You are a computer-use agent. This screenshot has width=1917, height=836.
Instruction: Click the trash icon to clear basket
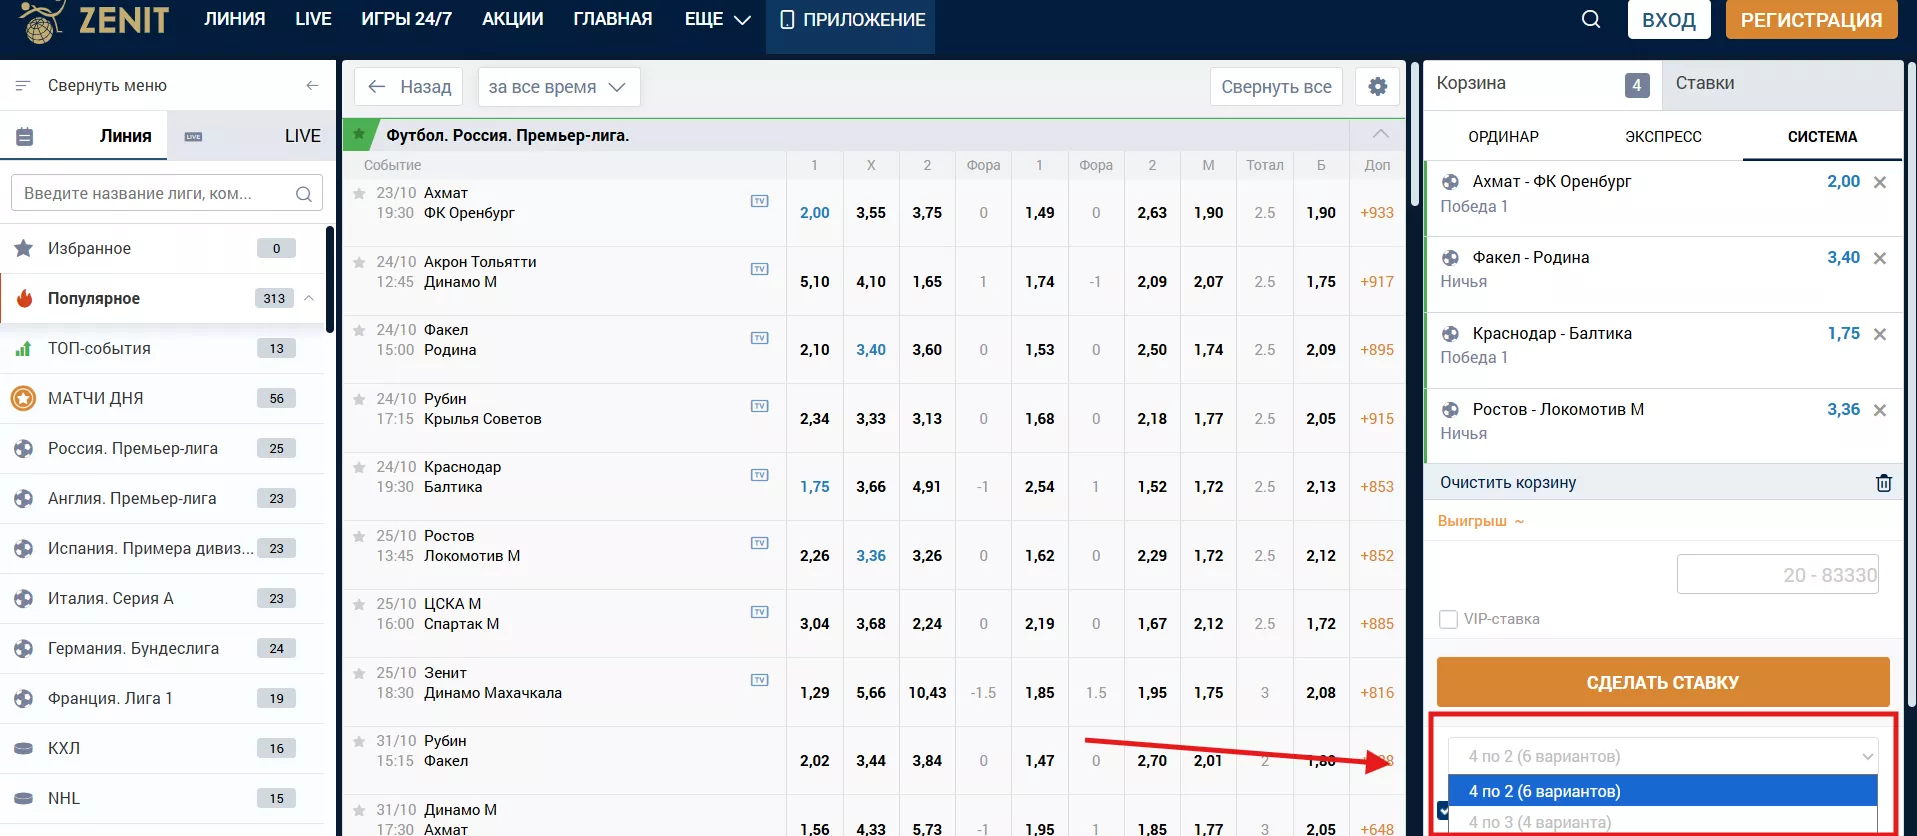click(x=1884, y=483)
